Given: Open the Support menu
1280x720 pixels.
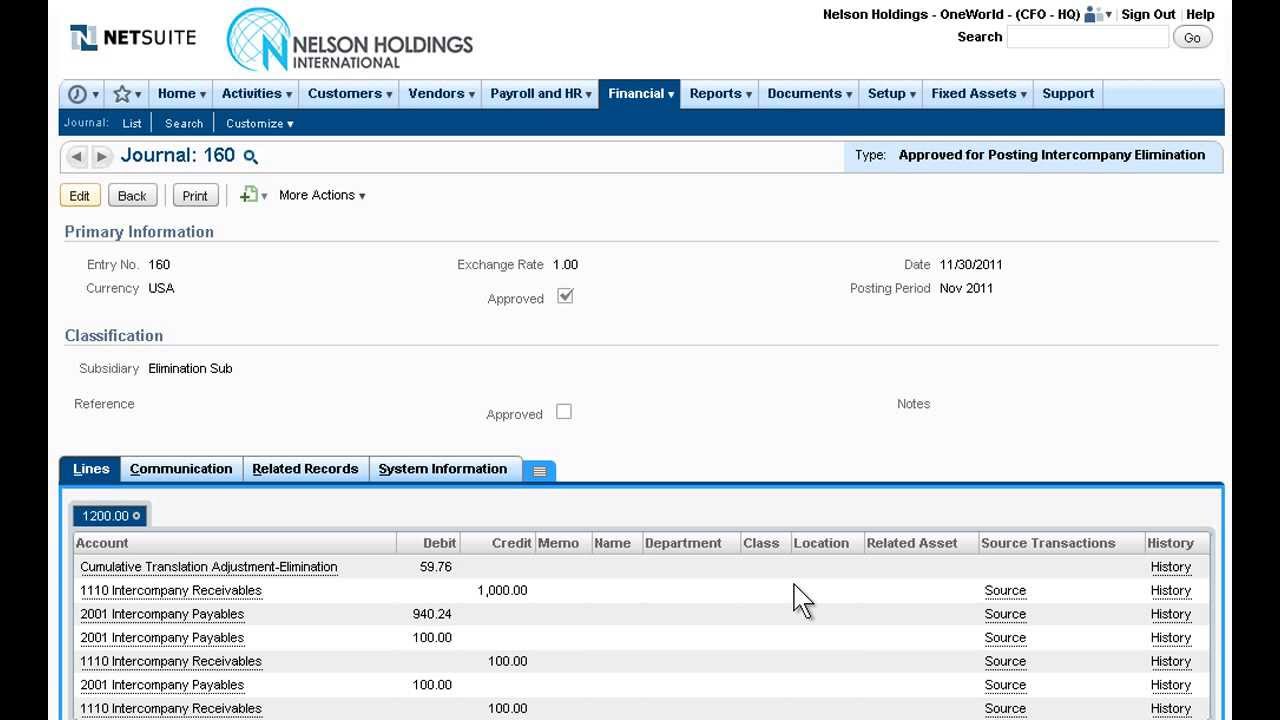Looking at the screenshot, I should (1068, 94).
